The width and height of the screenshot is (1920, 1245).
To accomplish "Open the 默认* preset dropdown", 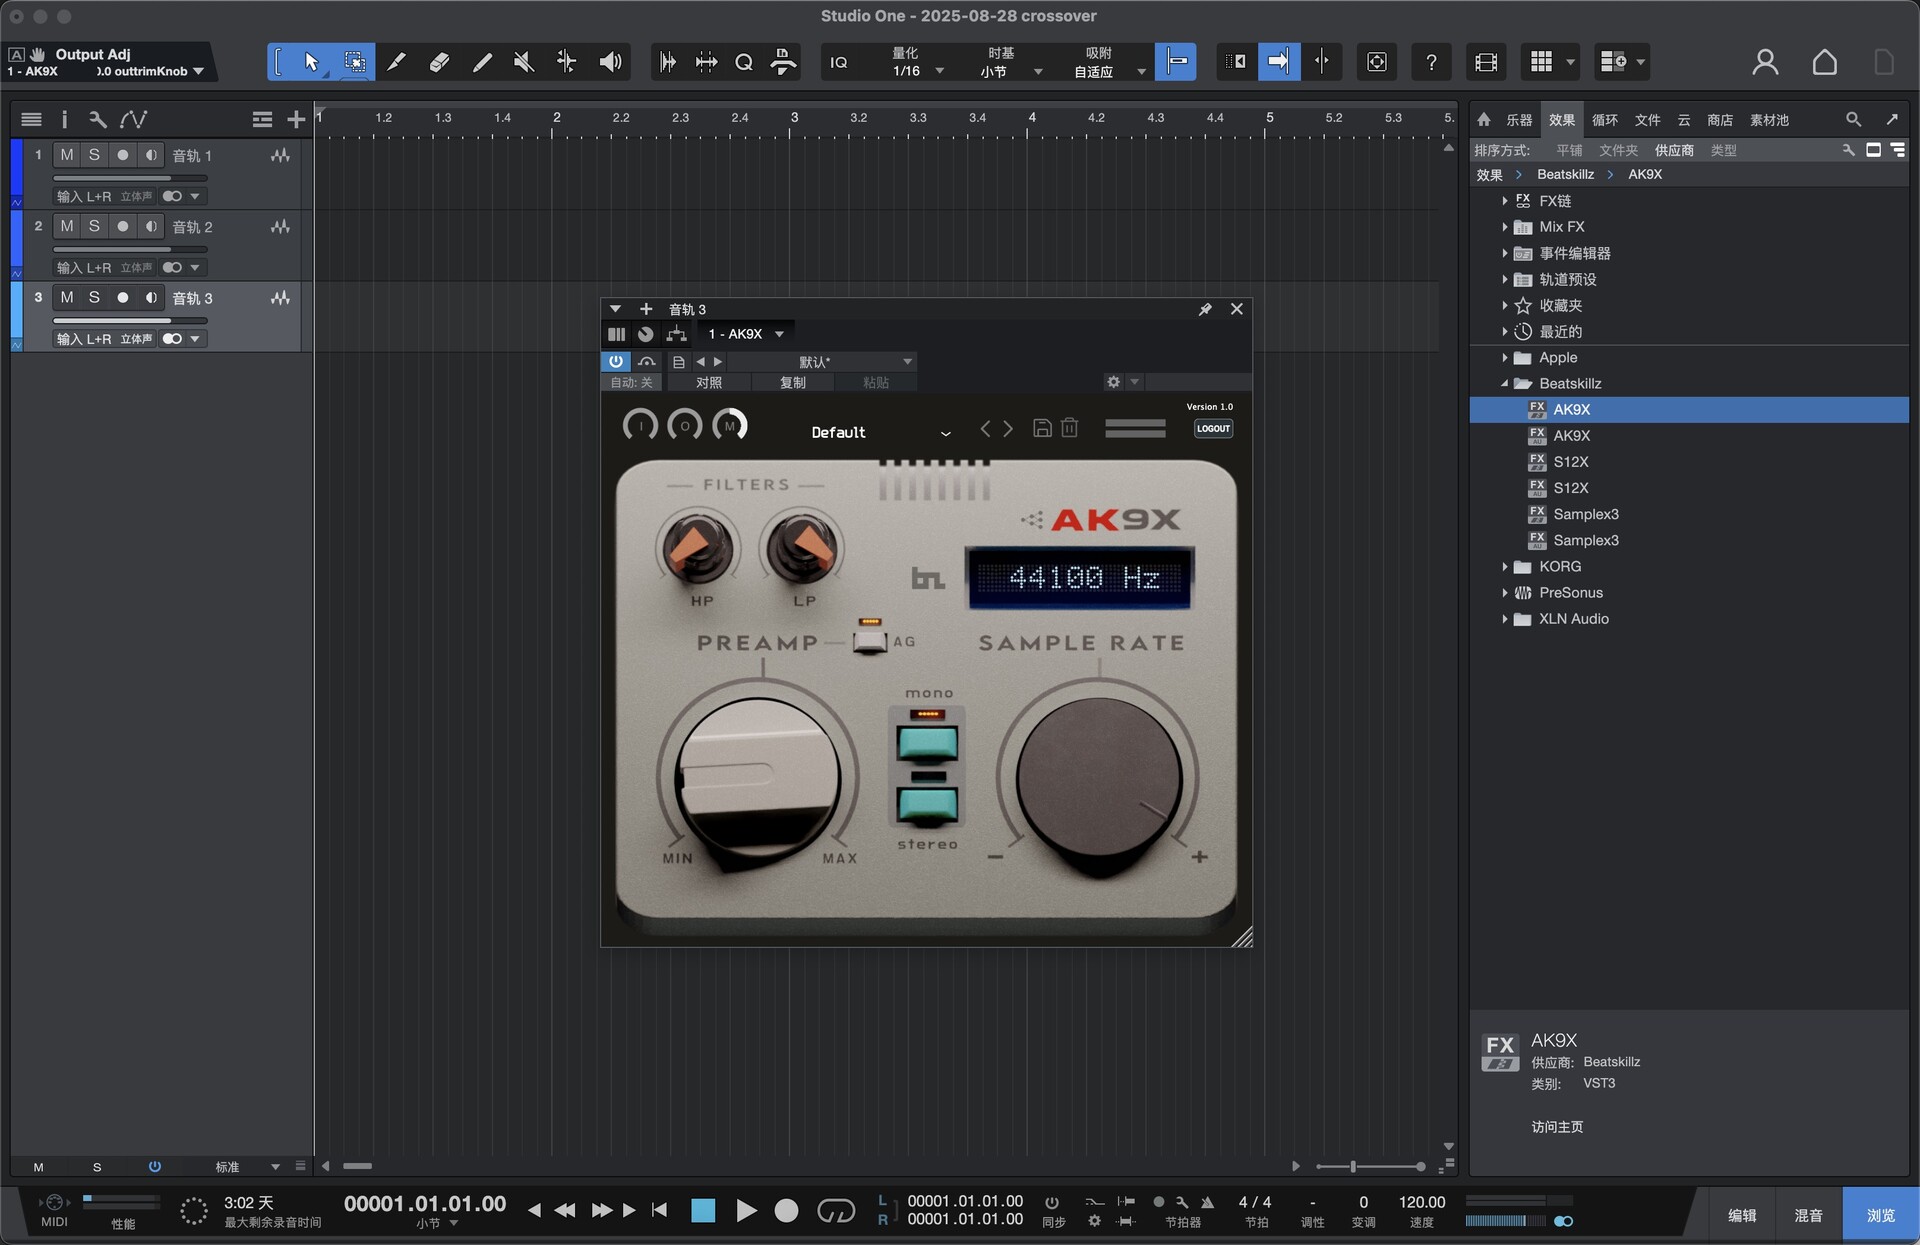I will coord(822,361).
